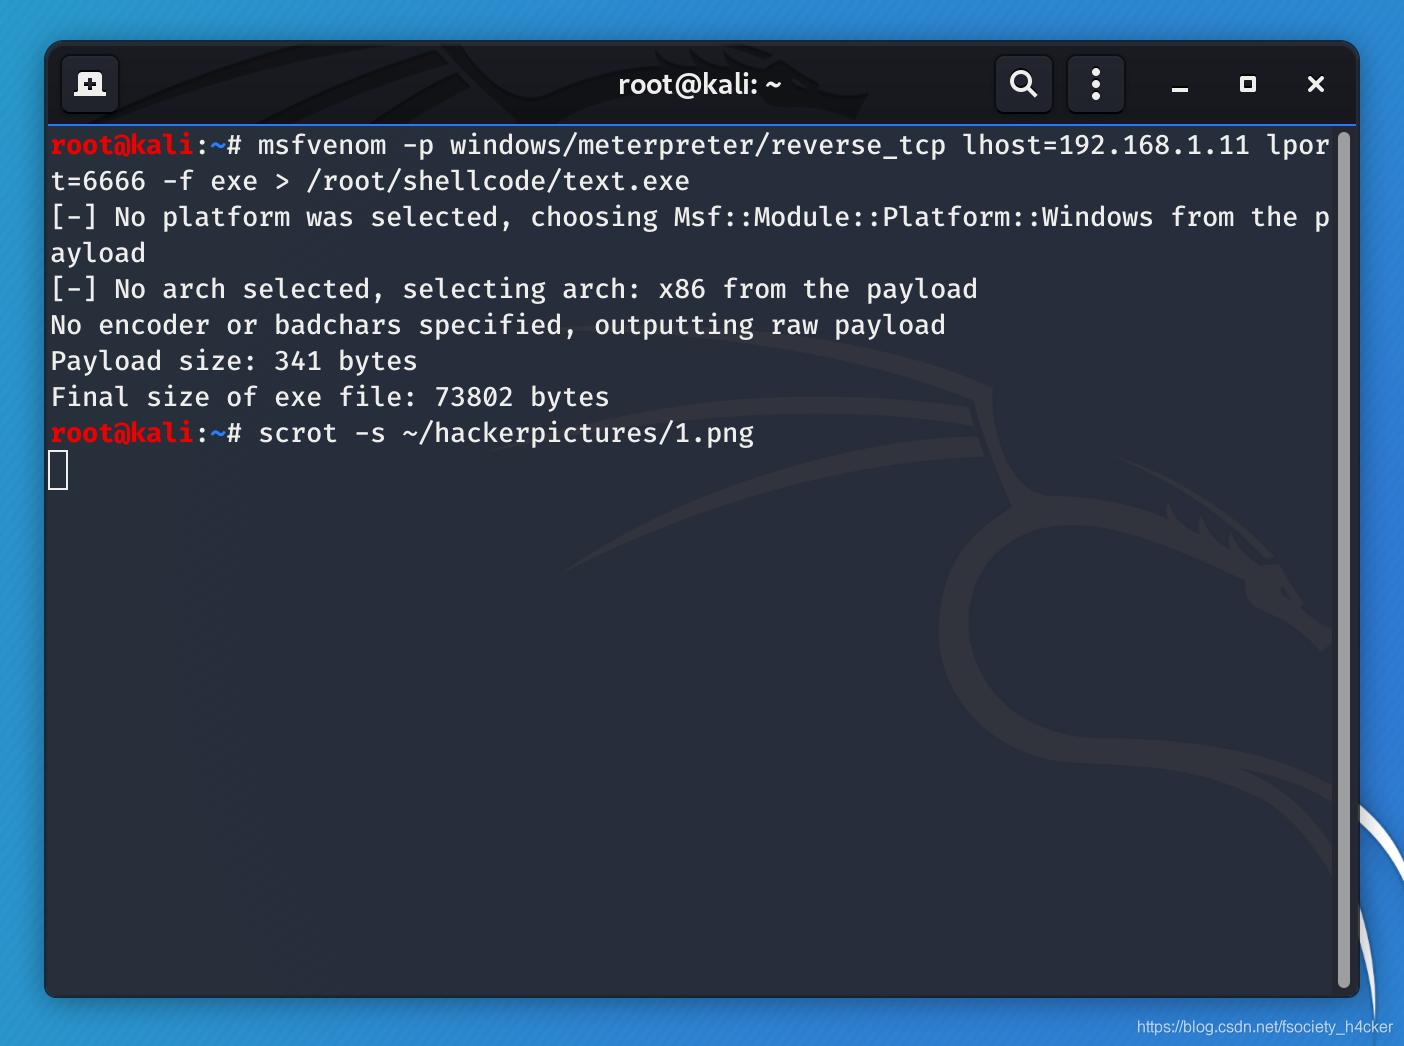Open the terminal search
The image size is (1404, 1046).
1023,84
